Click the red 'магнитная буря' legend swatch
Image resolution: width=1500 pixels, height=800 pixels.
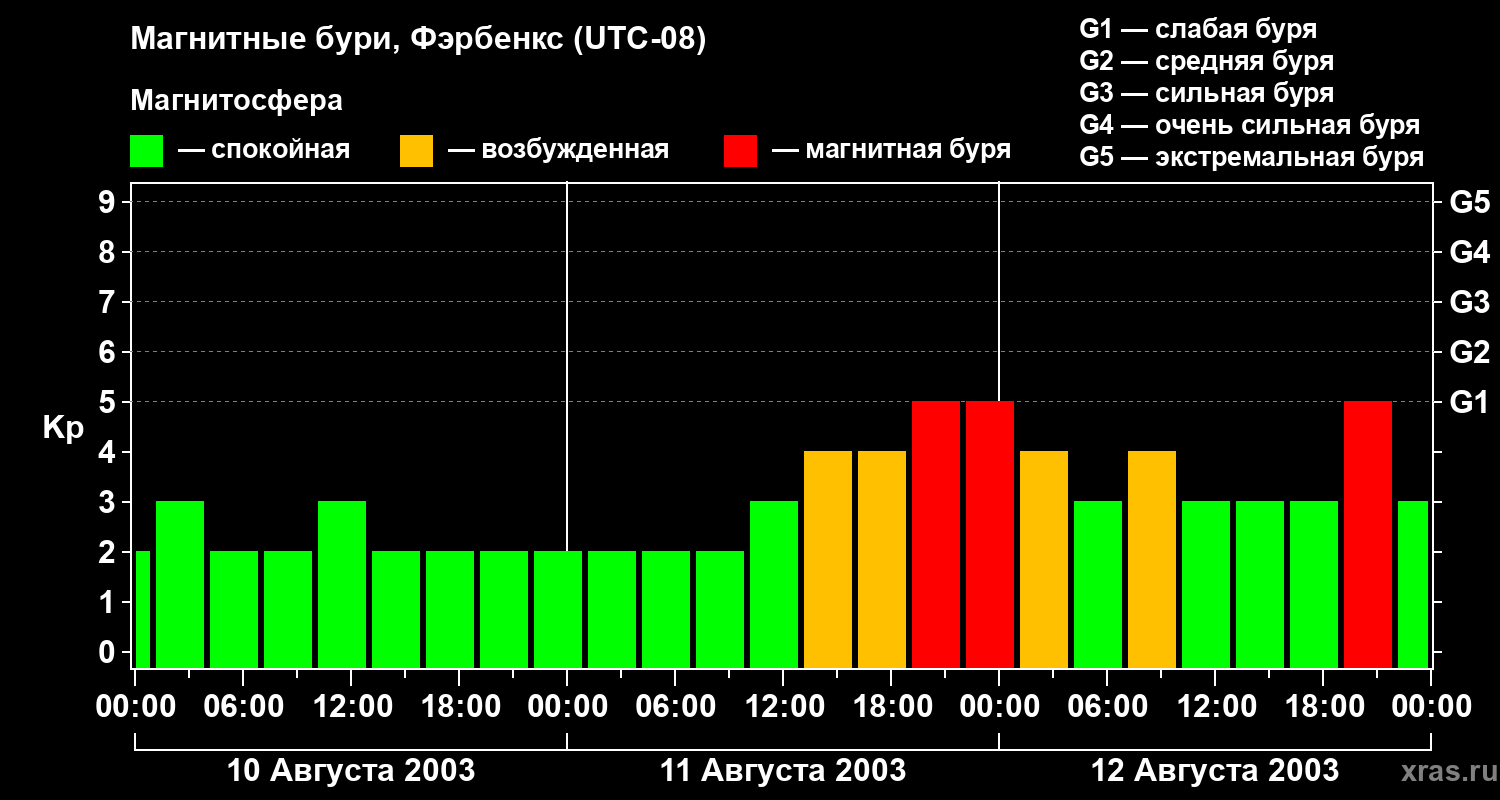pos(740,150)
